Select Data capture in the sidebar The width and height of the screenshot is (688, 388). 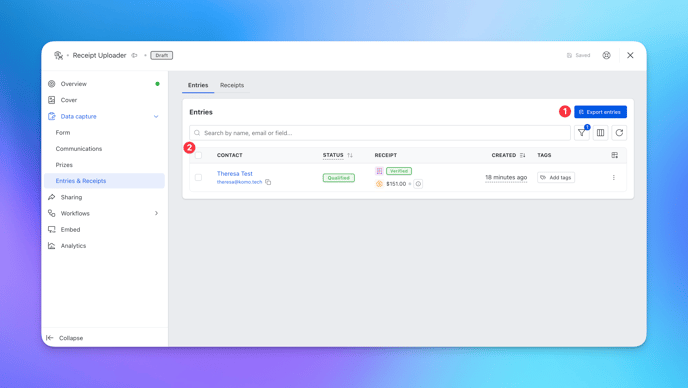(x=104, y=116)
